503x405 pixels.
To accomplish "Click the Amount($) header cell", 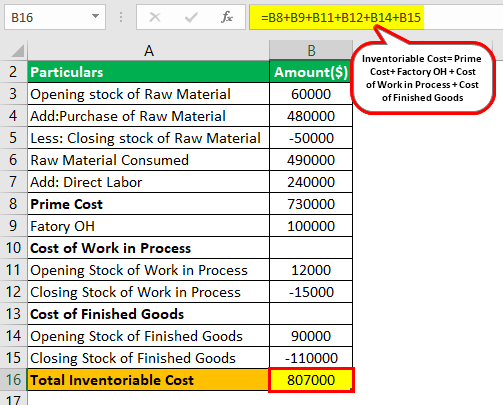I will (311, 72).
